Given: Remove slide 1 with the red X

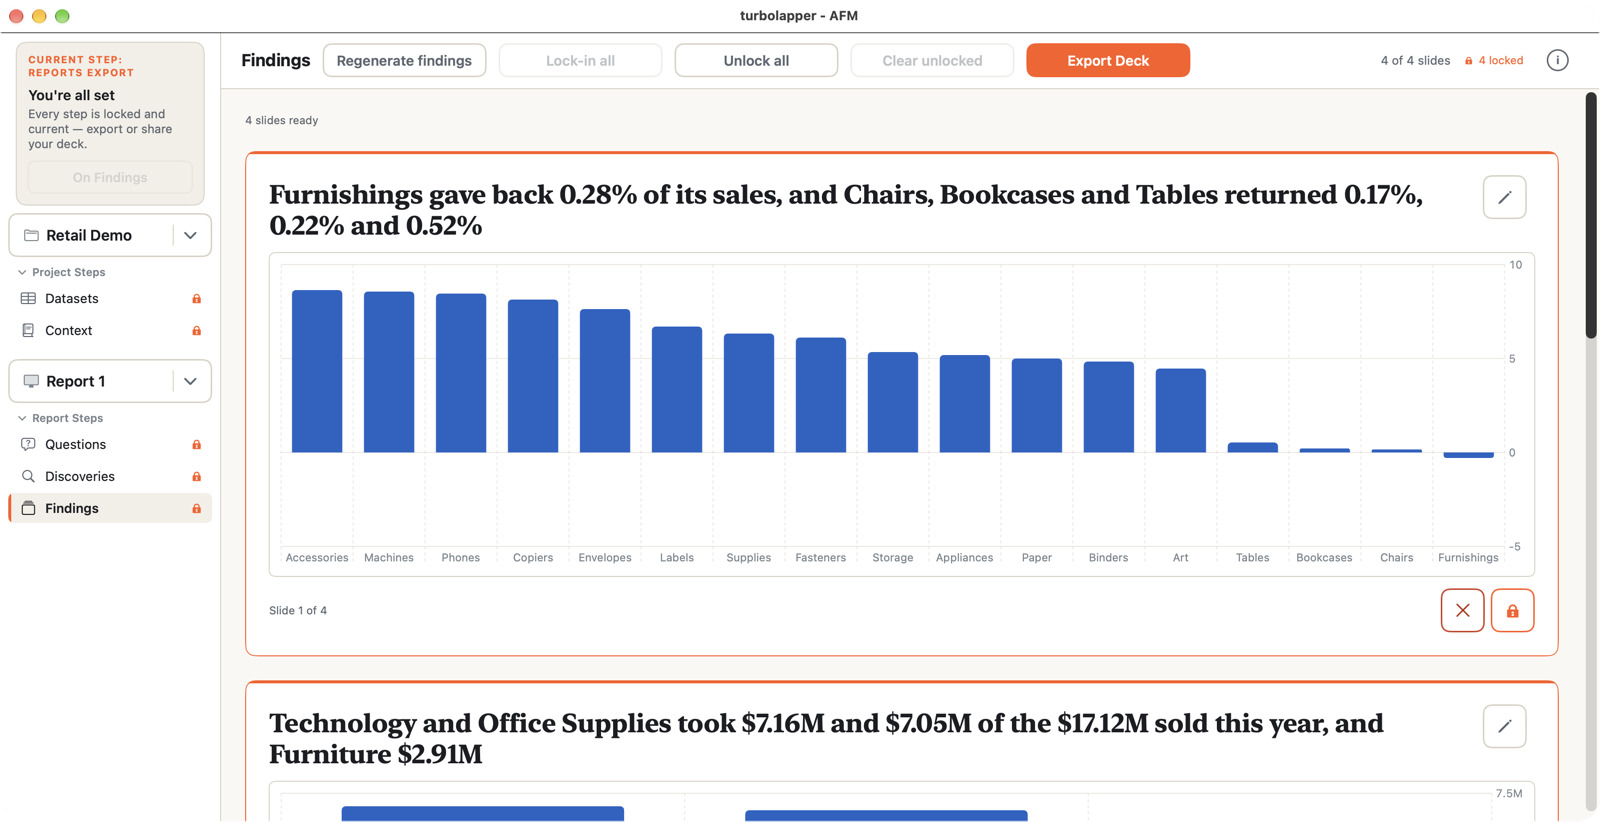Looking at the screenshot, I should click(x=1462, y=610).
